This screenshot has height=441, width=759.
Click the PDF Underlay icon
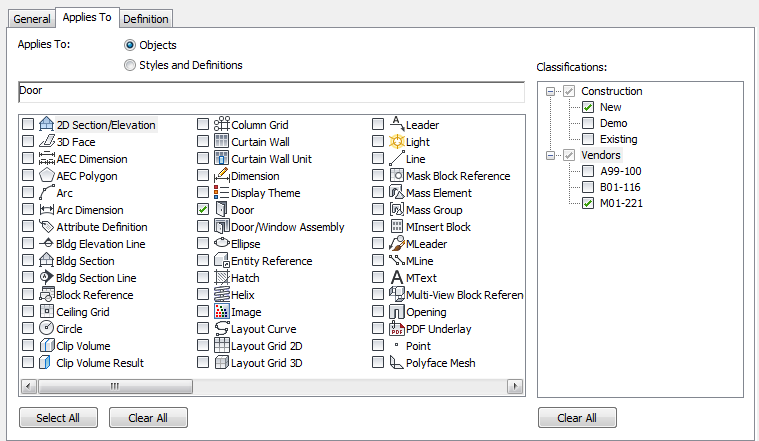tap(396, 329)
